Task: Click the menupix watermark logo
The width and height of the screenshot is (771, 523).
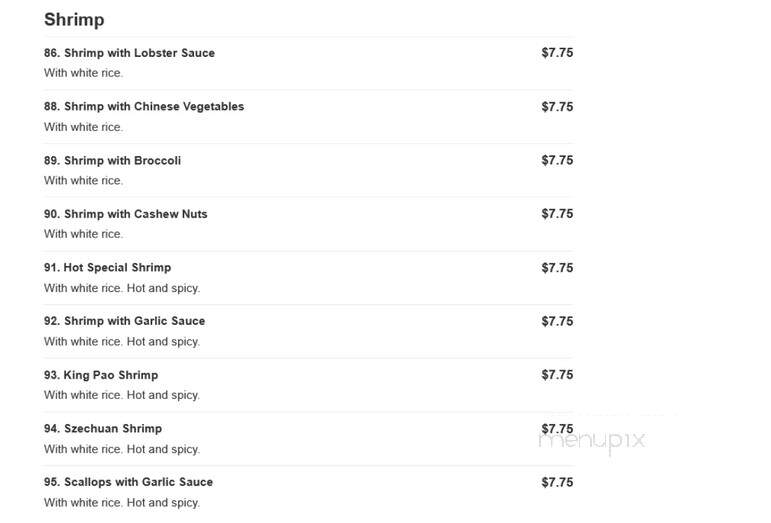Action: (592, 441)
